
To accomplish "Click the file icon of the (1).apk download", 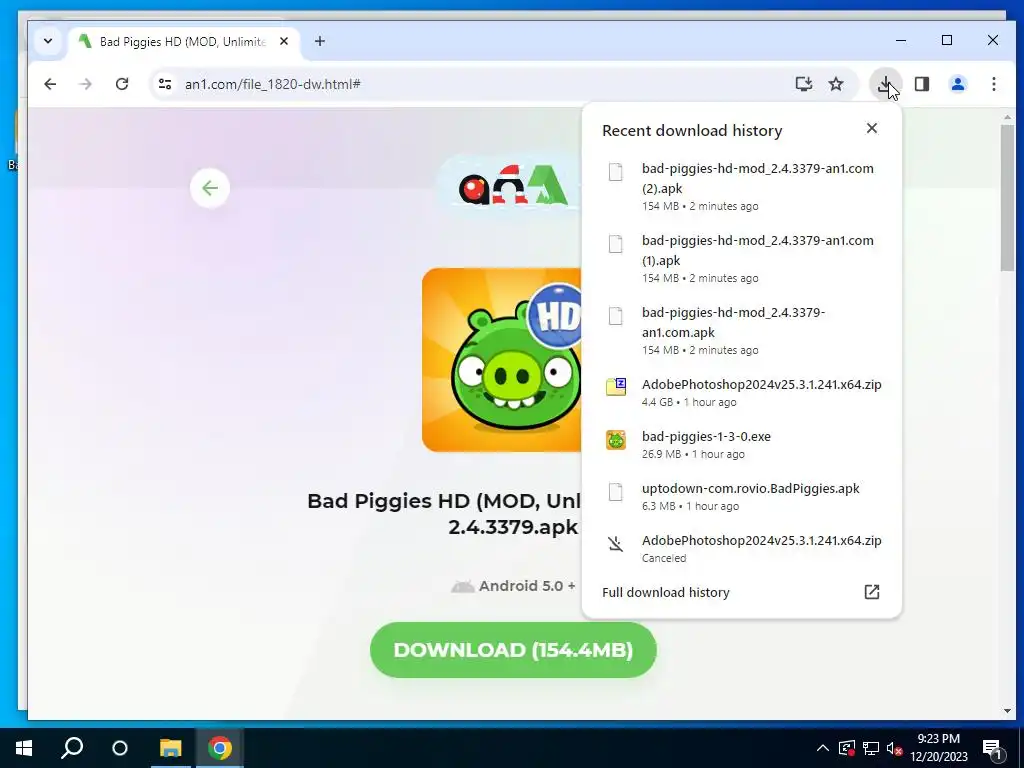I will (x=615, y=244).
